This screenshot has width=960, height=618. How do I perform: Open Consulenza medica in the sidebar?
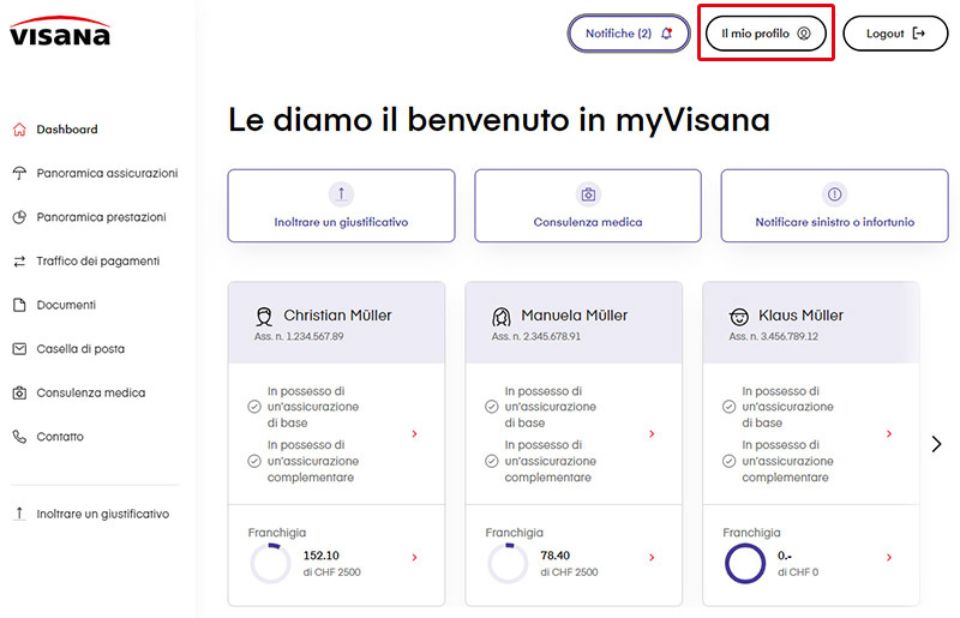point(90,393)
